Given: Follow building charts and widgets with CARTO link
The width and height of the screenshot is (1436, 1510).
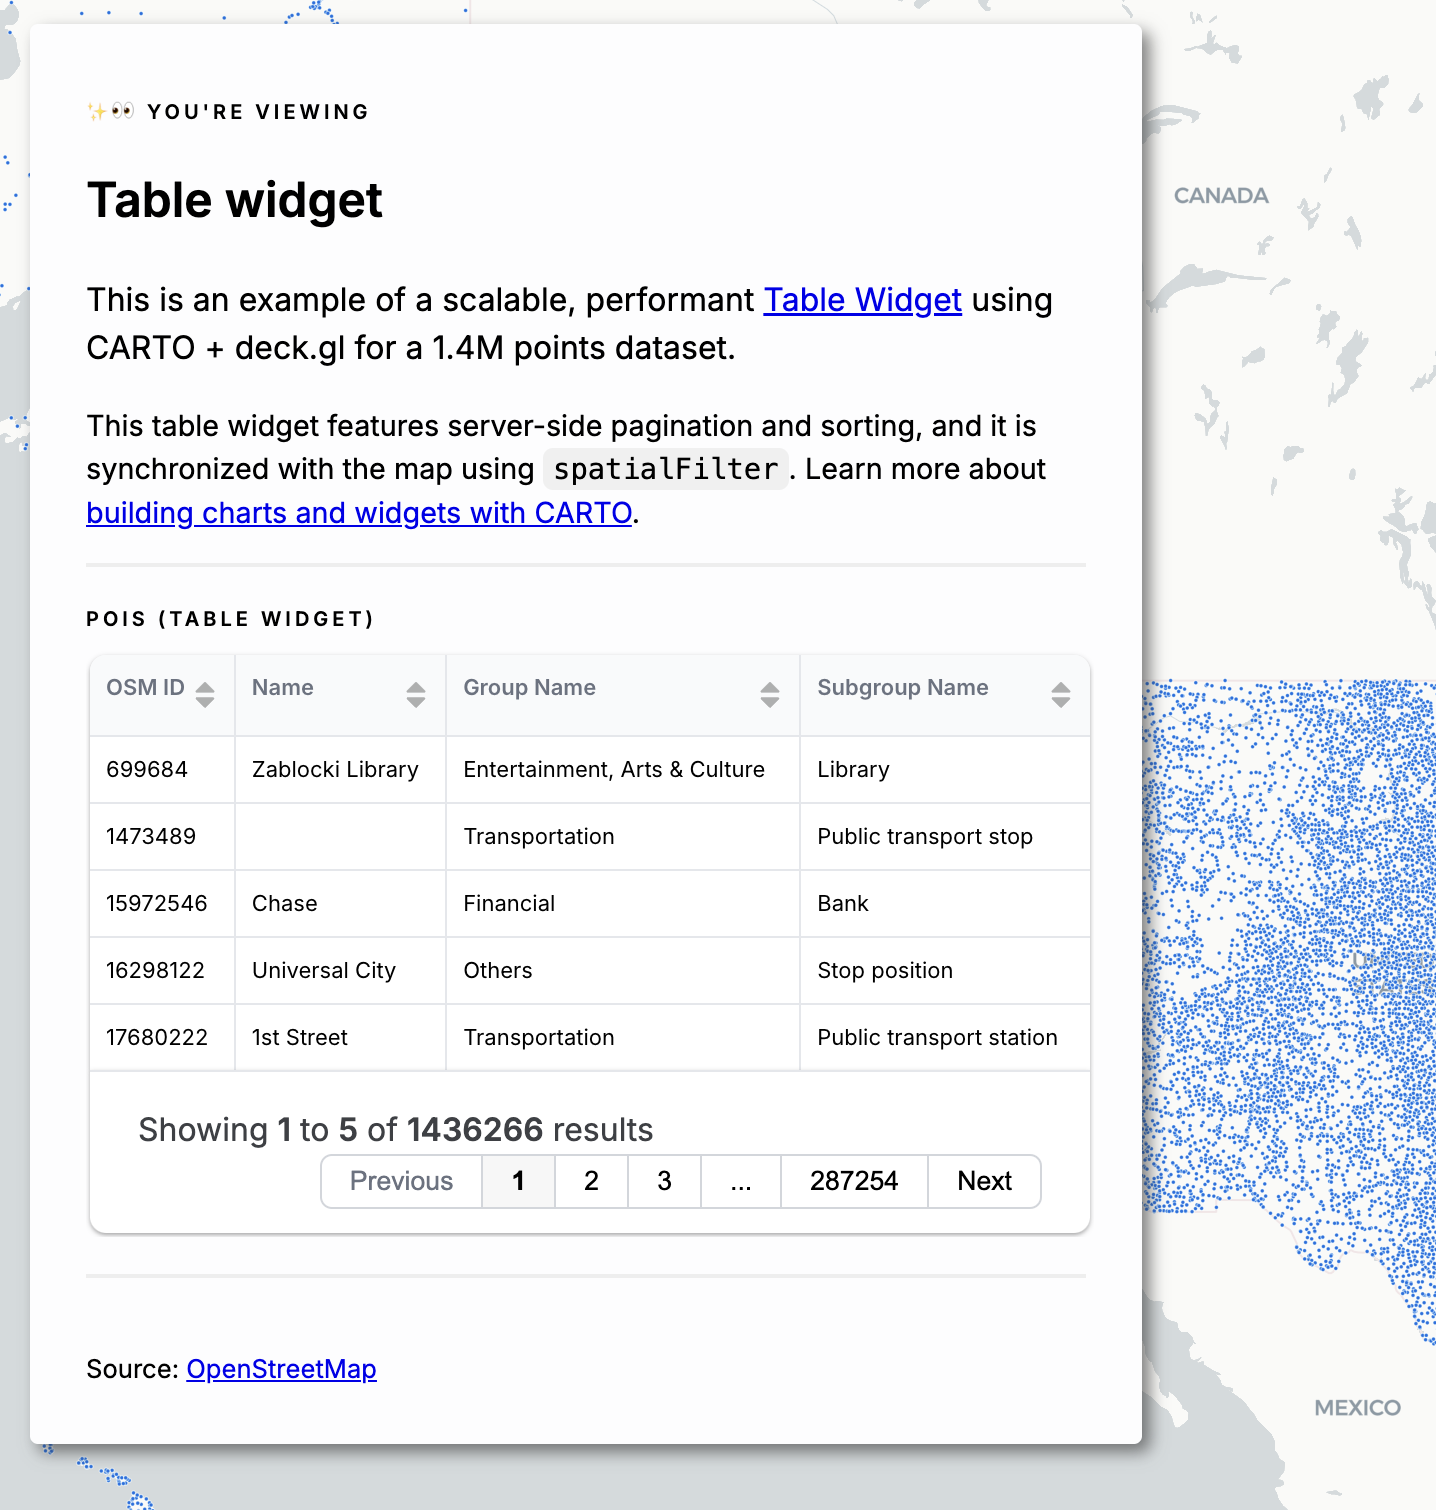Looking at the screenshot, I should click(359, 513).
